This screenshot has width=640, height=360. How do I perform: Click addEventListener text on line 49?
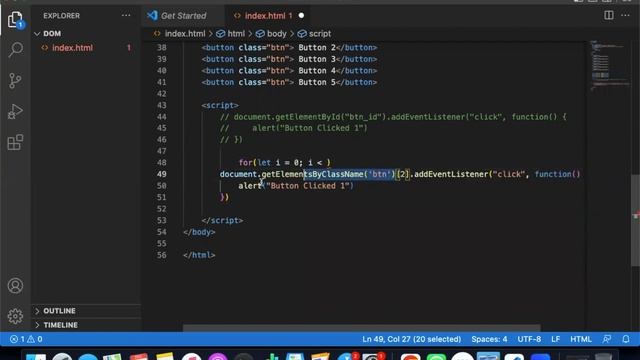tap(451, 174)
